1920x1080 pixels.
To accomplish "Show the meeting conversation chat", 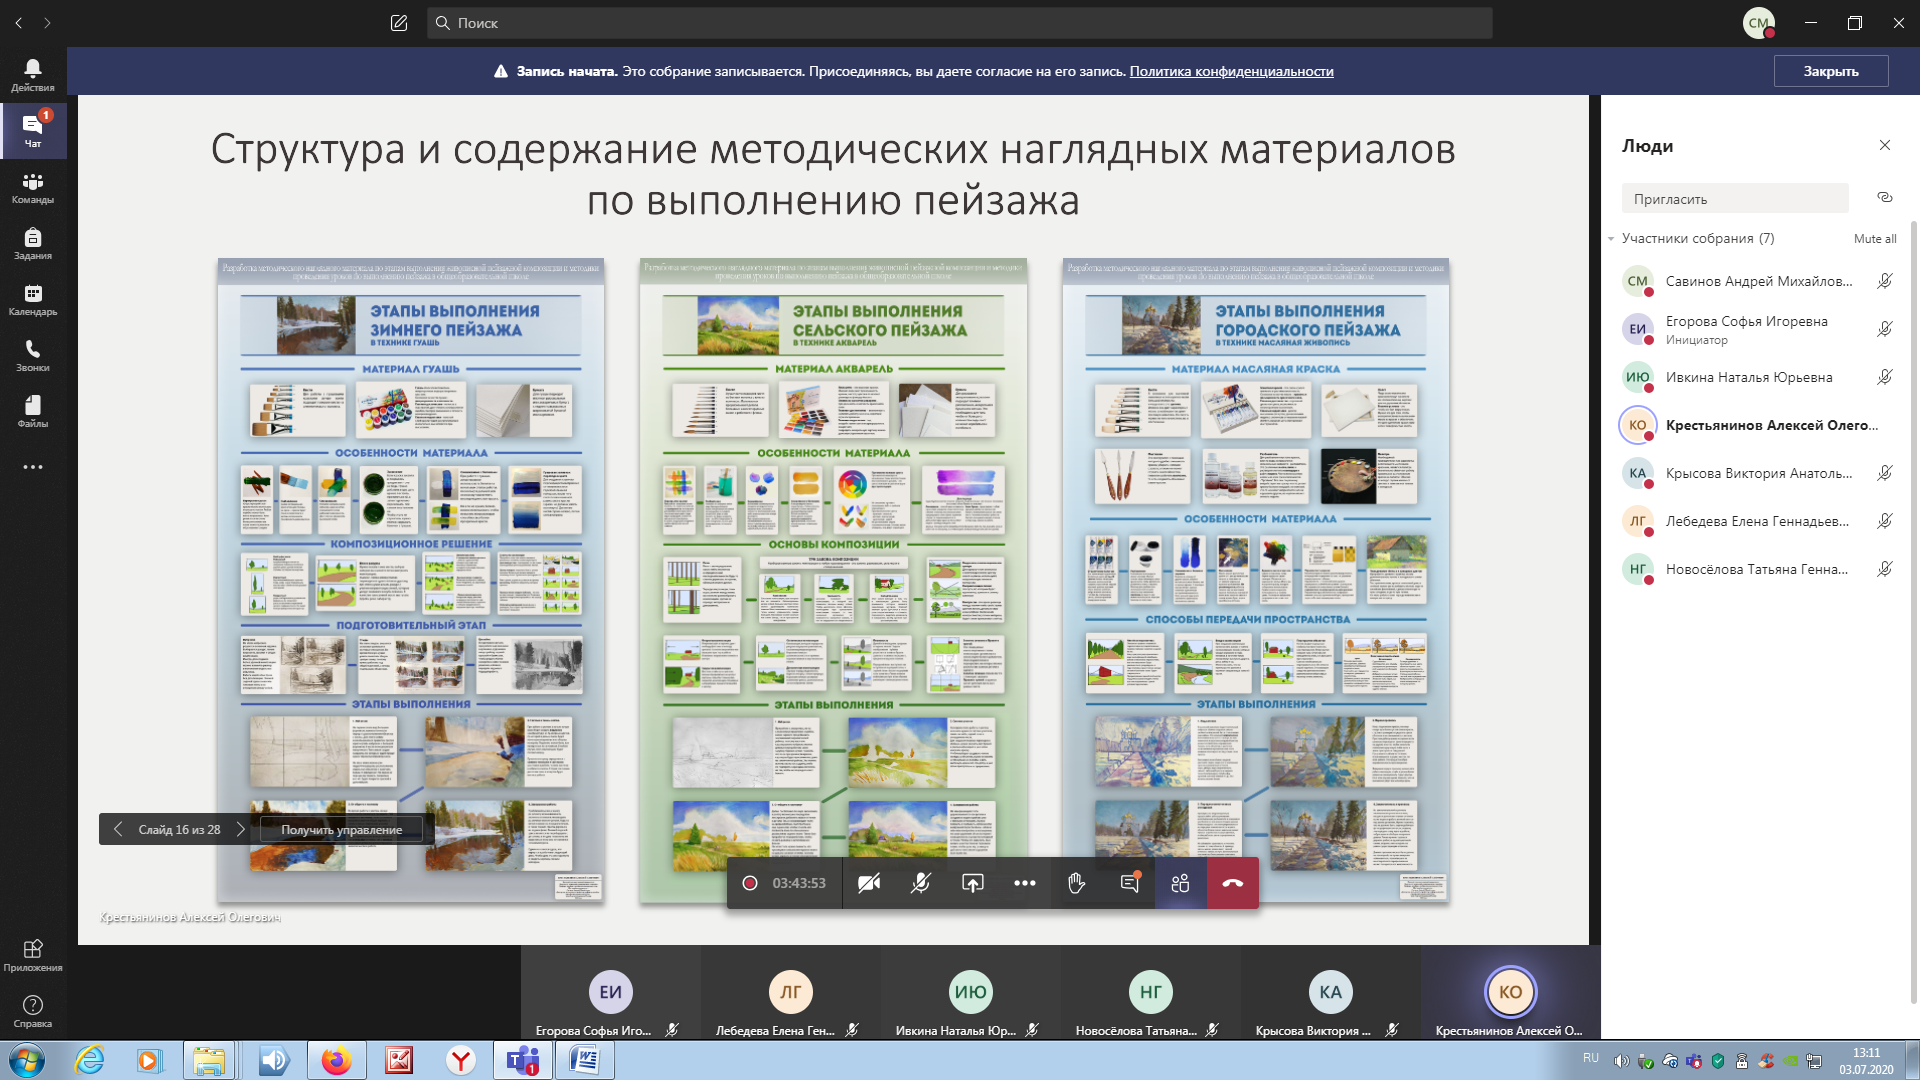I will point(1129,883).
